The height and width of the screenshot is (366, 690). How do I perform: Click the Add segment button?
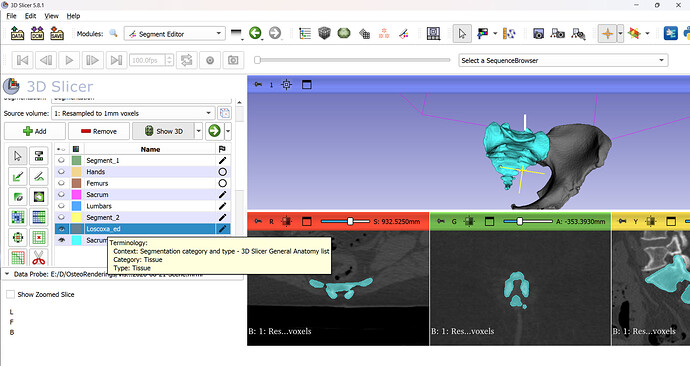click(35, 131)
